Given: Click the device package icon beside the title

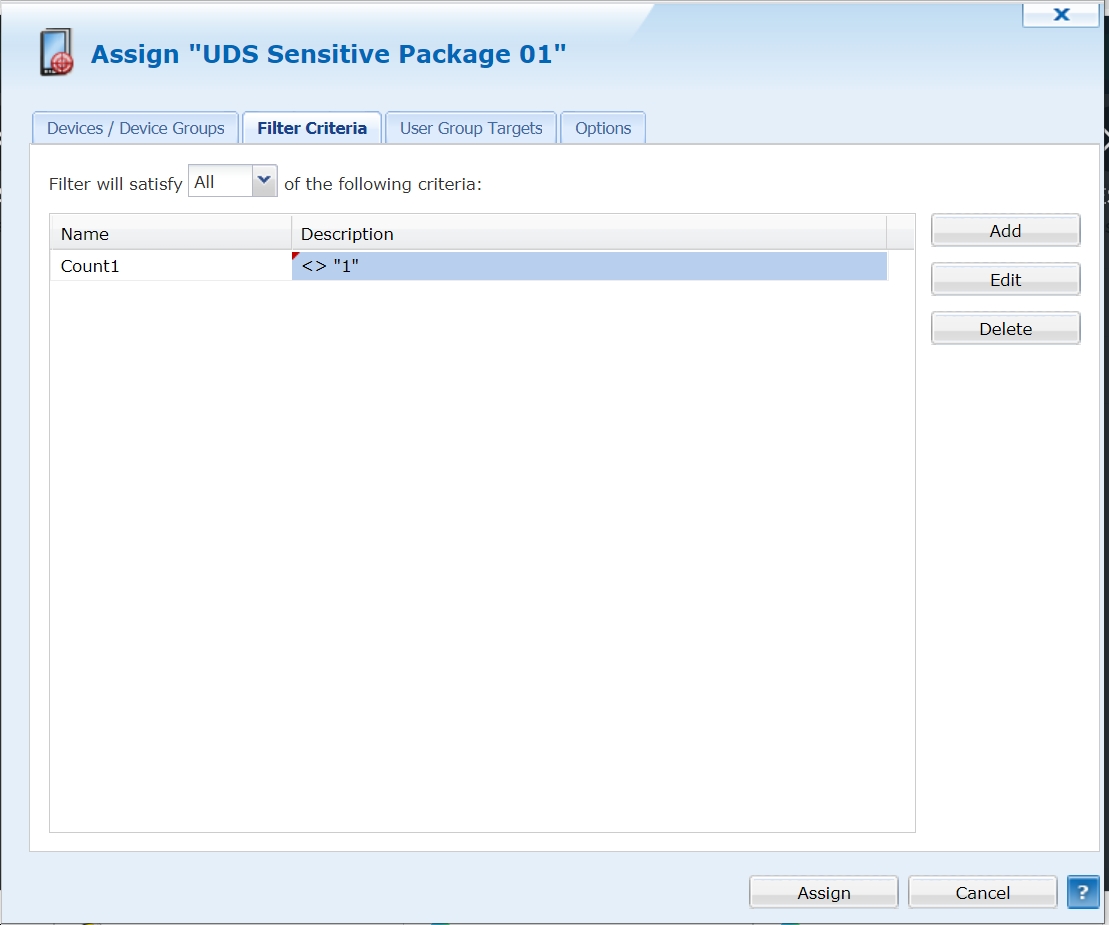Looking at the screenshot, I should point(57,53).
